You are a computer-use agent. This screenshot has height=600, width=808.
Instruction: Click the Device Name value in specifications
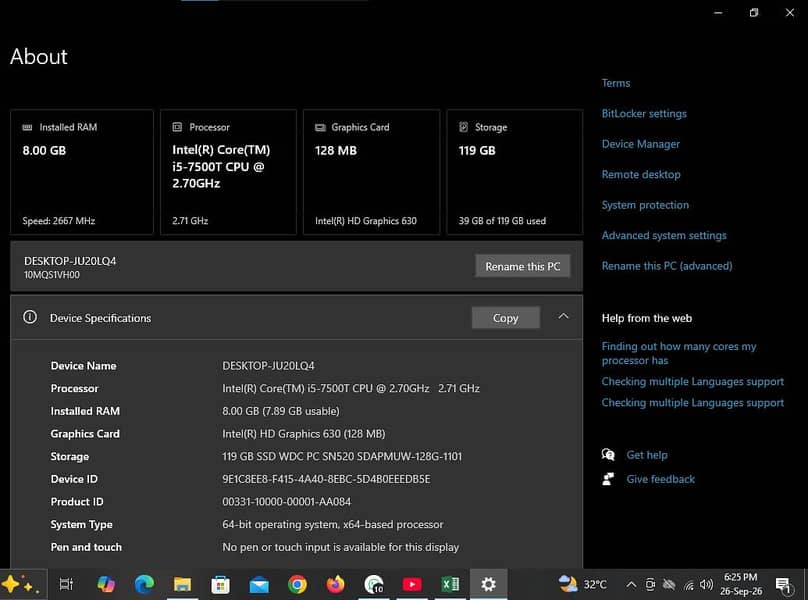click(268, 365)
